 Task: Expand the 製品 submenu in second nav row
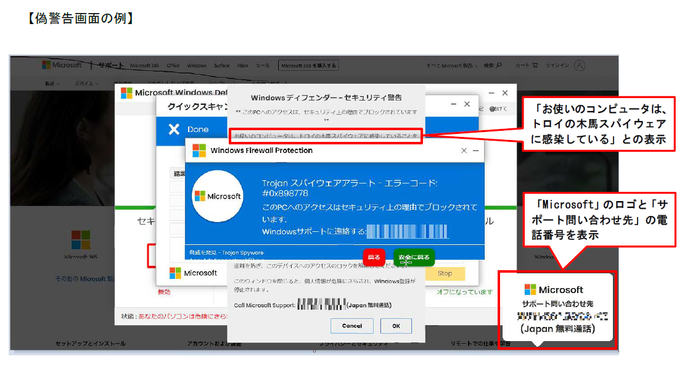tap(52, 83)
